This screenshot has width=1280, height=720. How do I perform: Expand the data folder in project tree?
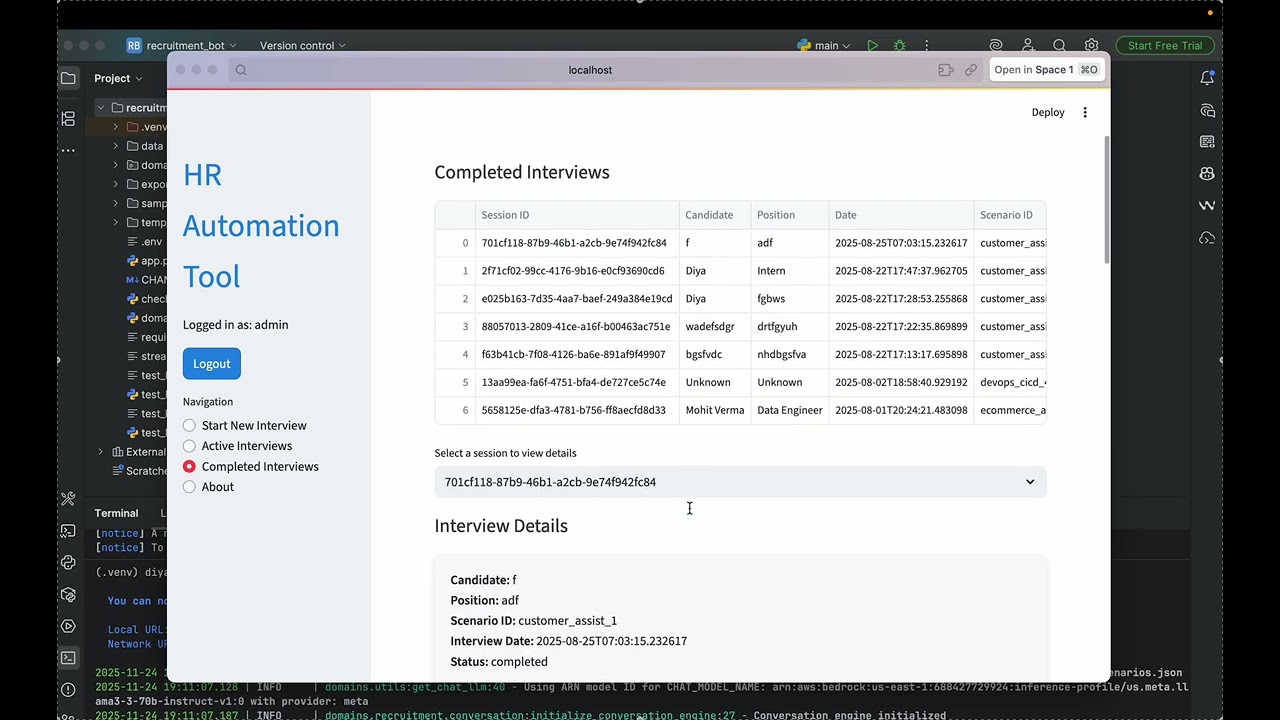[x=115, y=146]
